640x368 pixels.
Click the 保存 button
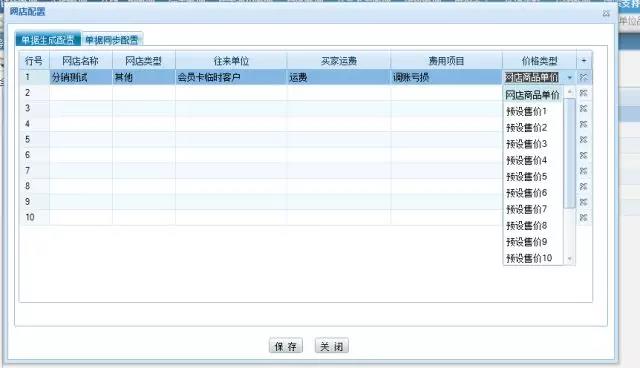point(286,346)
